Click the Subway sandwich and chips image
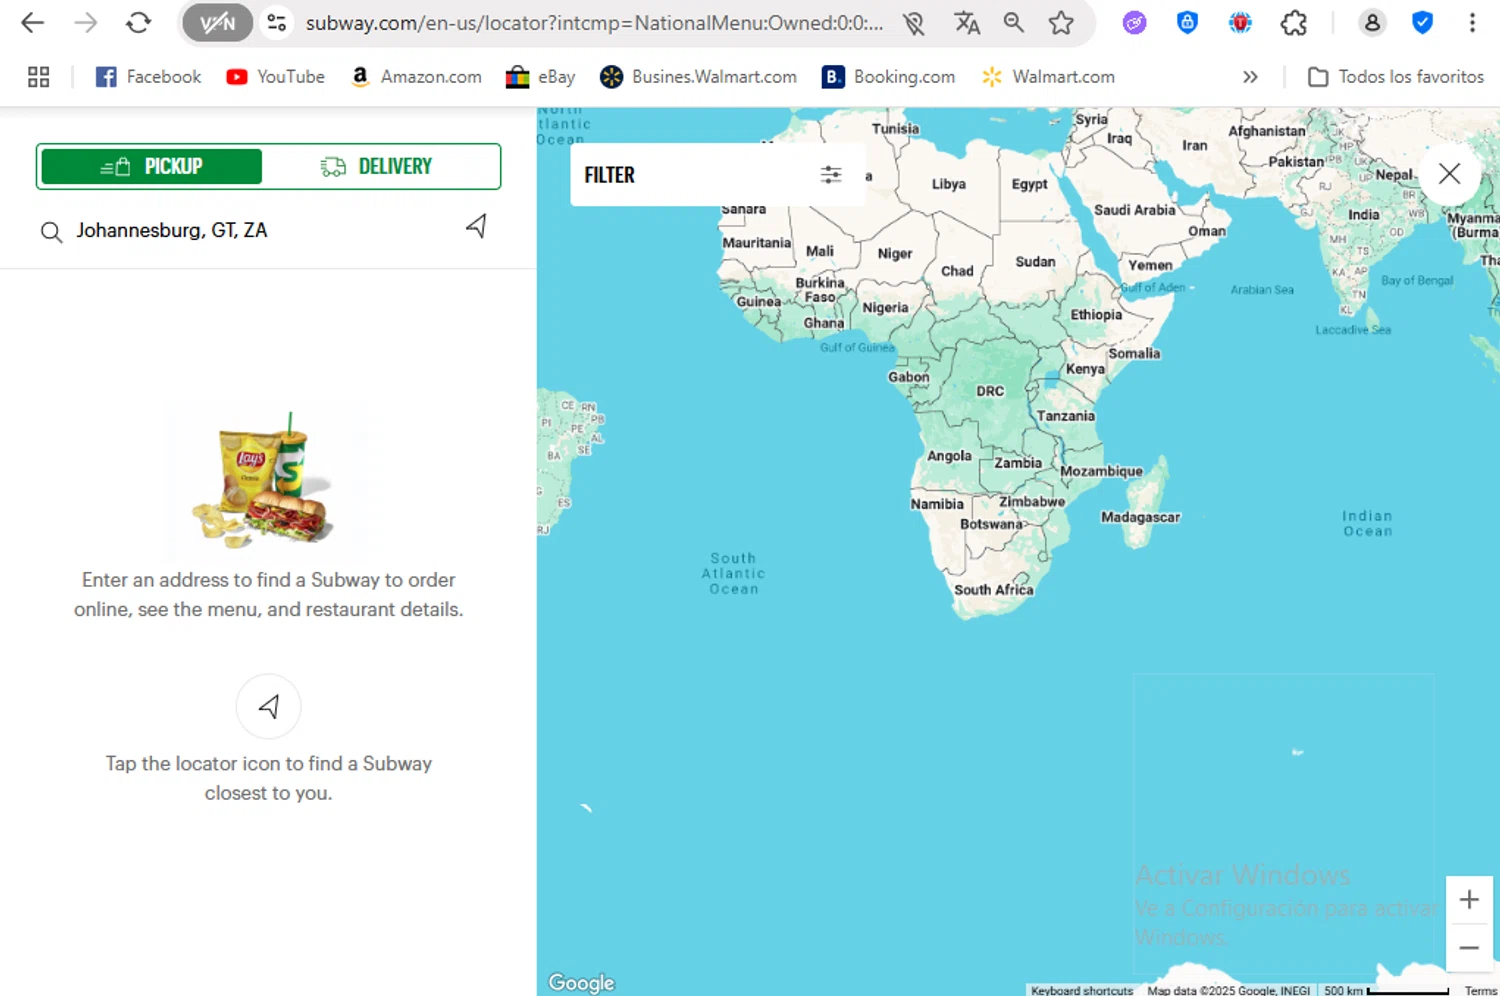 (262, 480)
